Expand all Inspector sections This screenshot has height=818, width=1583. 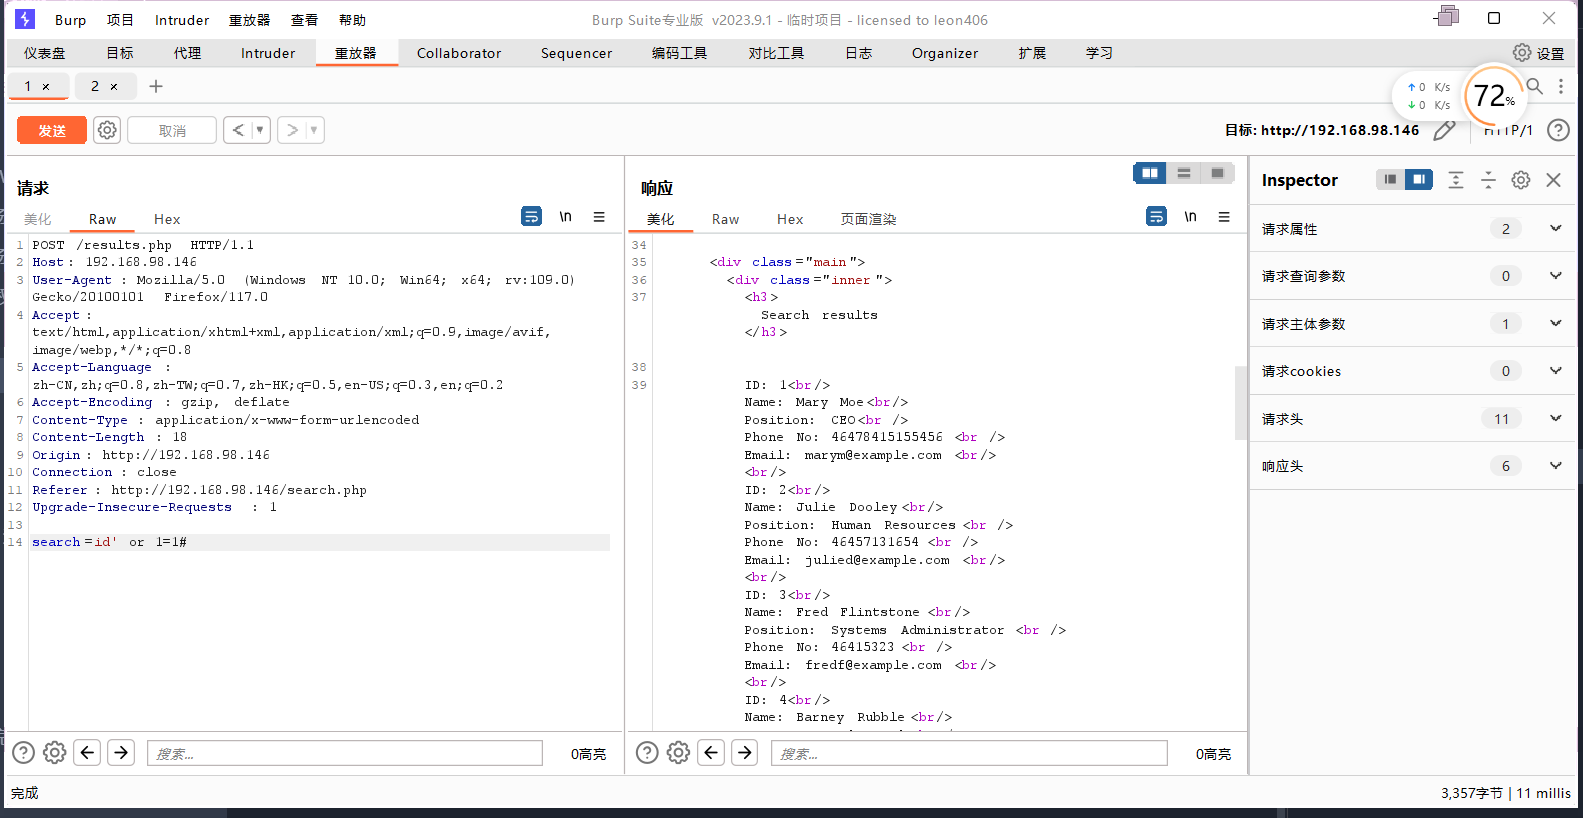coord(1456,180)
